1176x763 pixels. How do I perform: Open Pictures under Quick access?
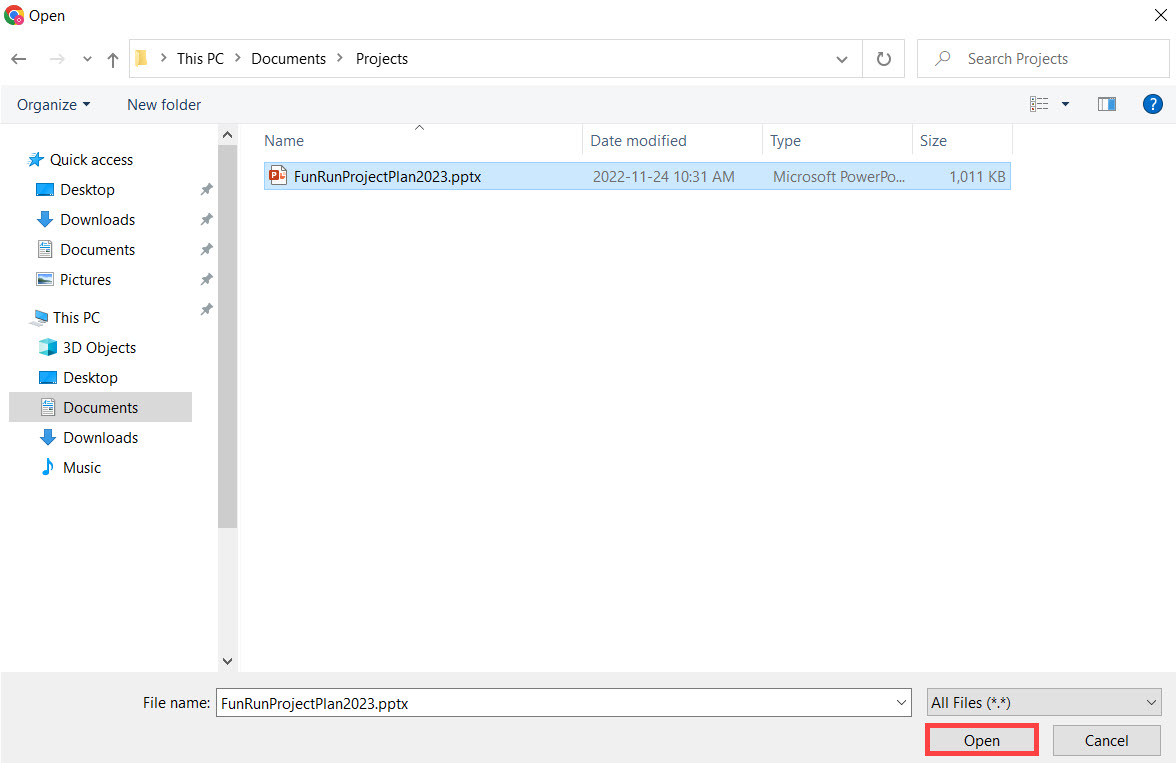point(85,280)
